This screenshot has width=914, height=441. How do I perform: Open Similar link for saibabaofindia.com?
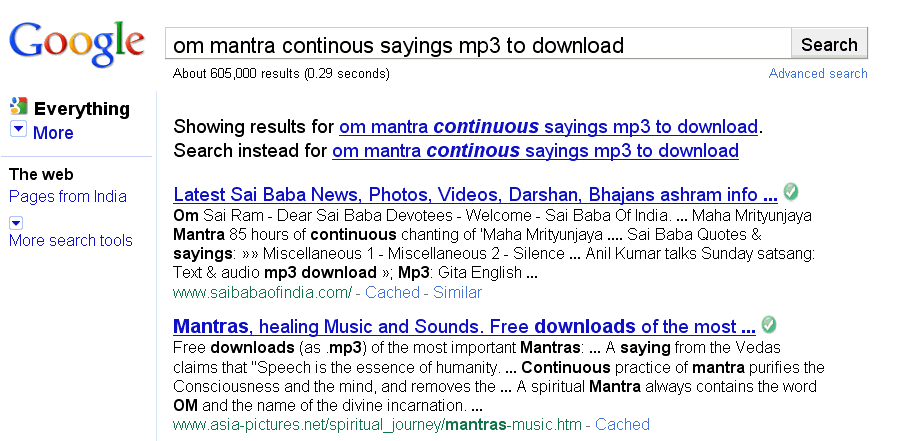click(x=457, y=292)
